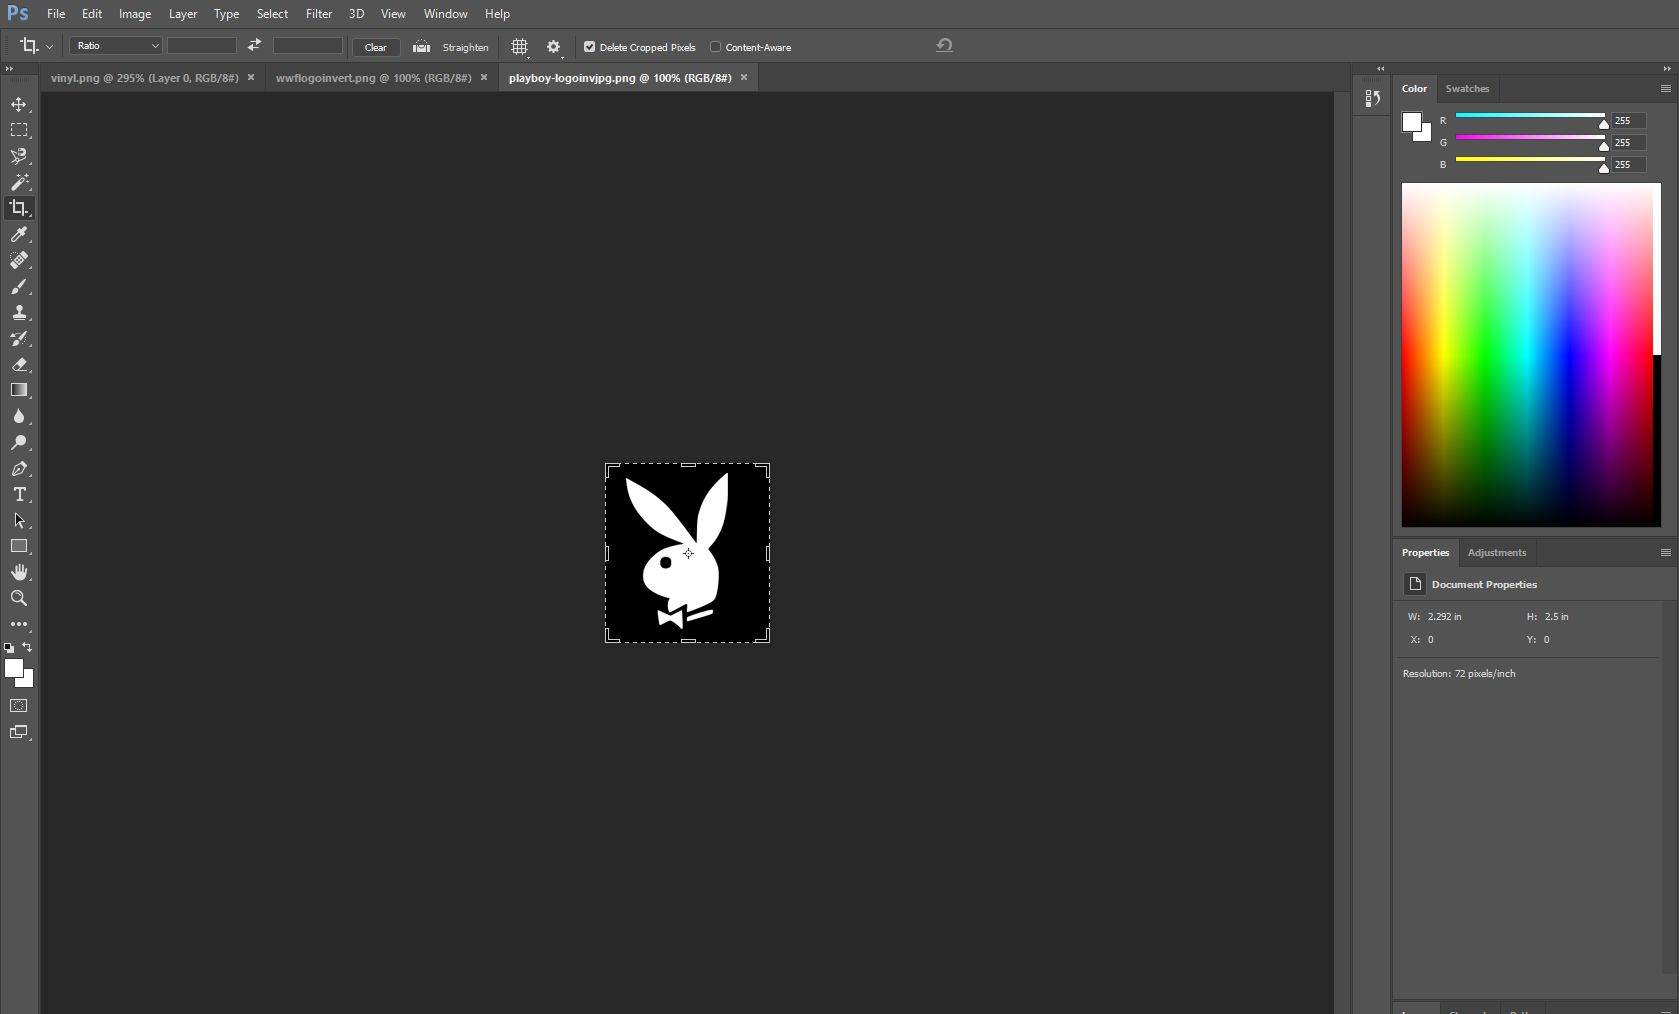Enable the Content-Aware checkbox
1679x1014 pixels.
click(x=715, y=47)
